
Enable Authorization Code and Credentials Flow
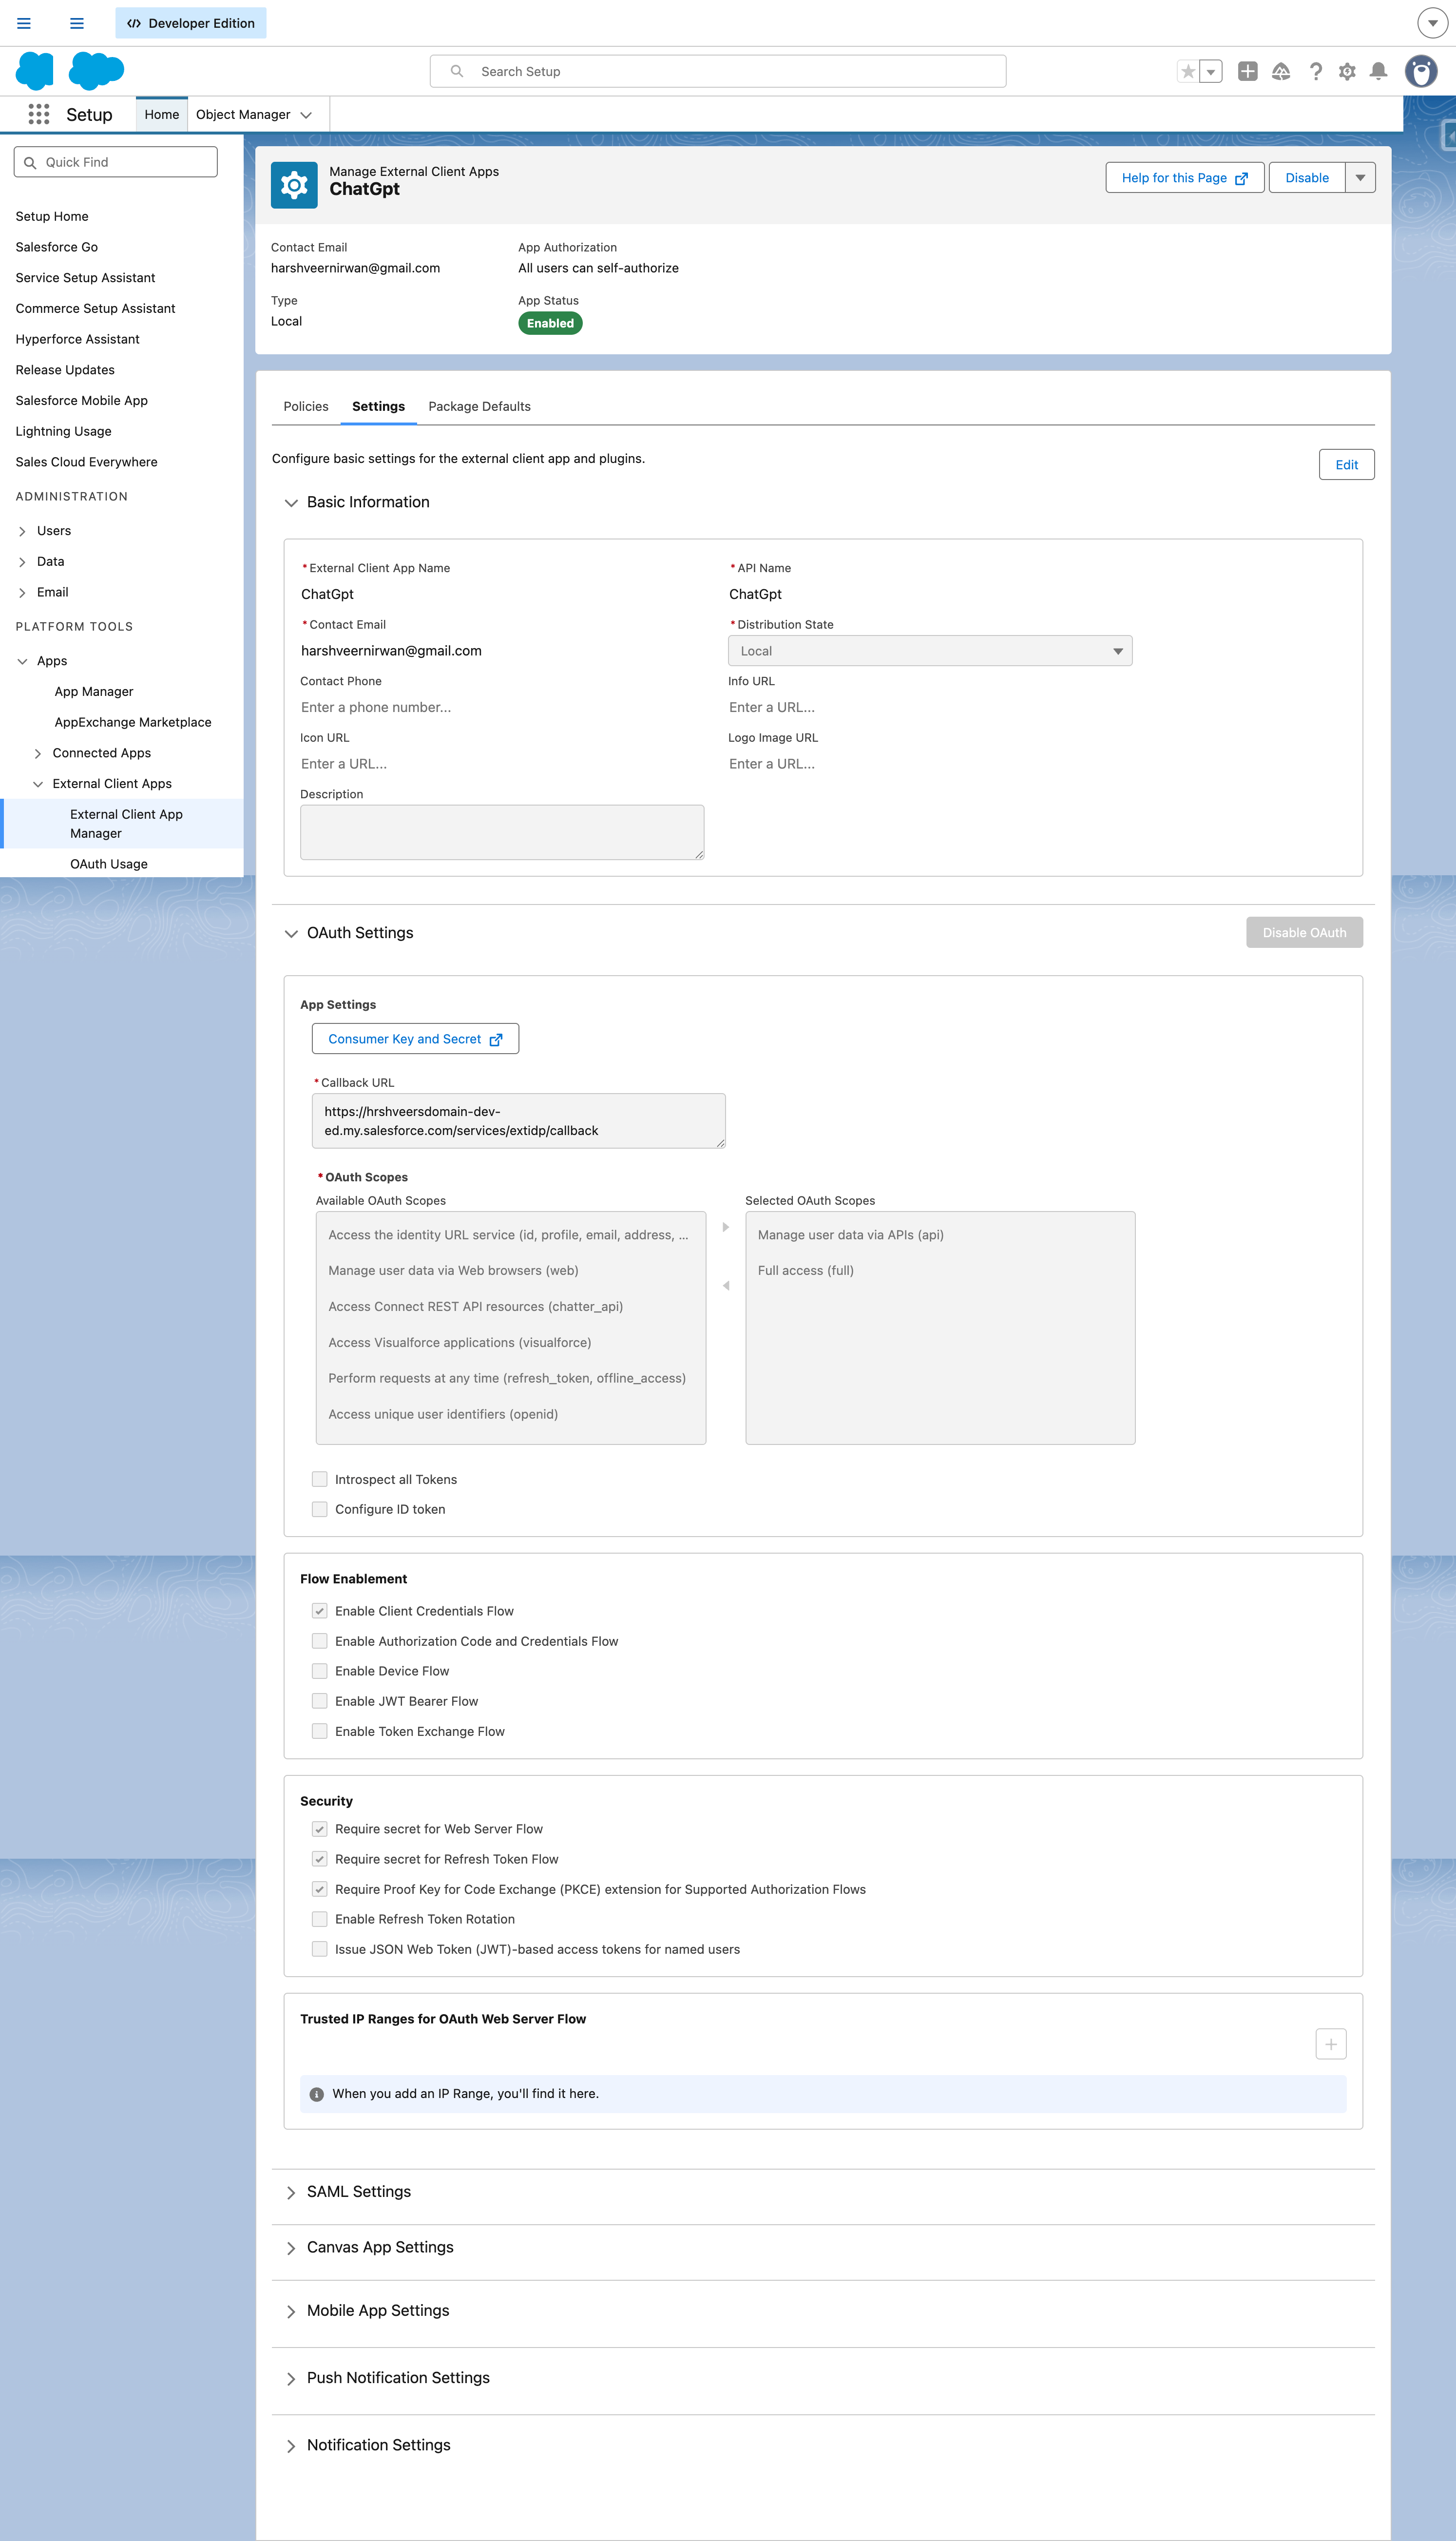[320, 1641]
